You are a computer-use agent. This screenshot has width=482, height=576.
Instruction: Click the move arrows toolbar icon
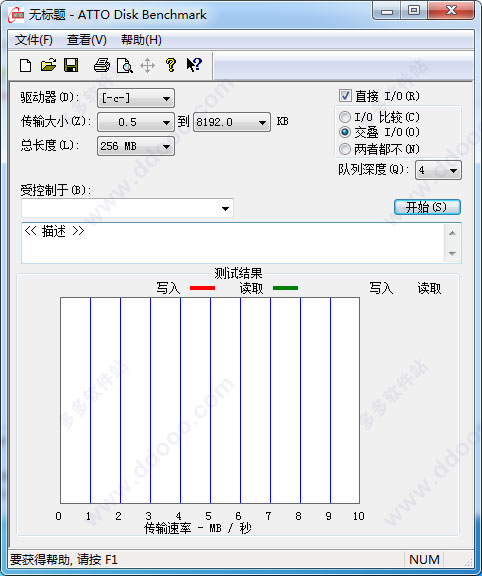click(x=147, y=66)
